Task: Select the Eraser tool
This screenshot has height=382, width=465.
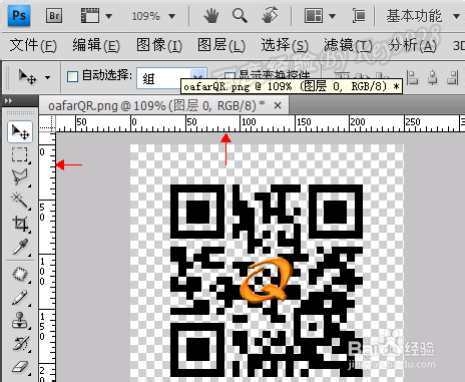Action: [x=20, y=367]
